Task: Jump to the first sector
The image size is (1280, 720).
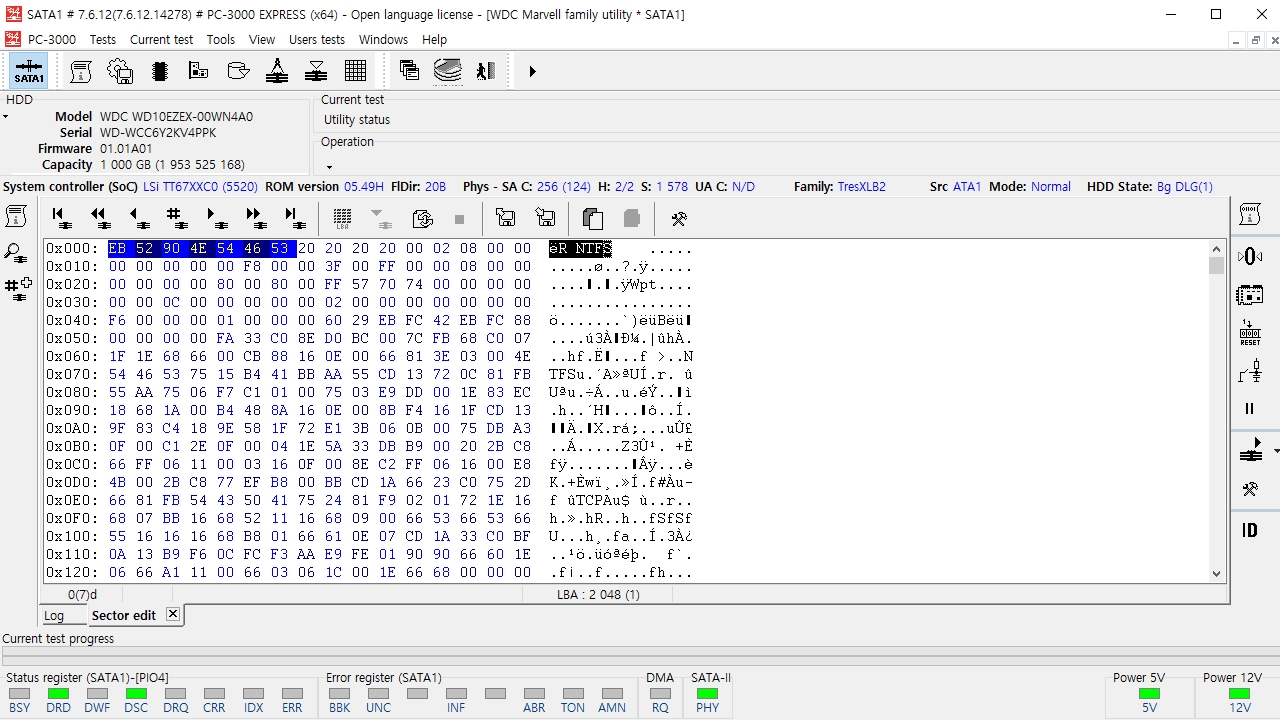Action: (x=60, y=218)
